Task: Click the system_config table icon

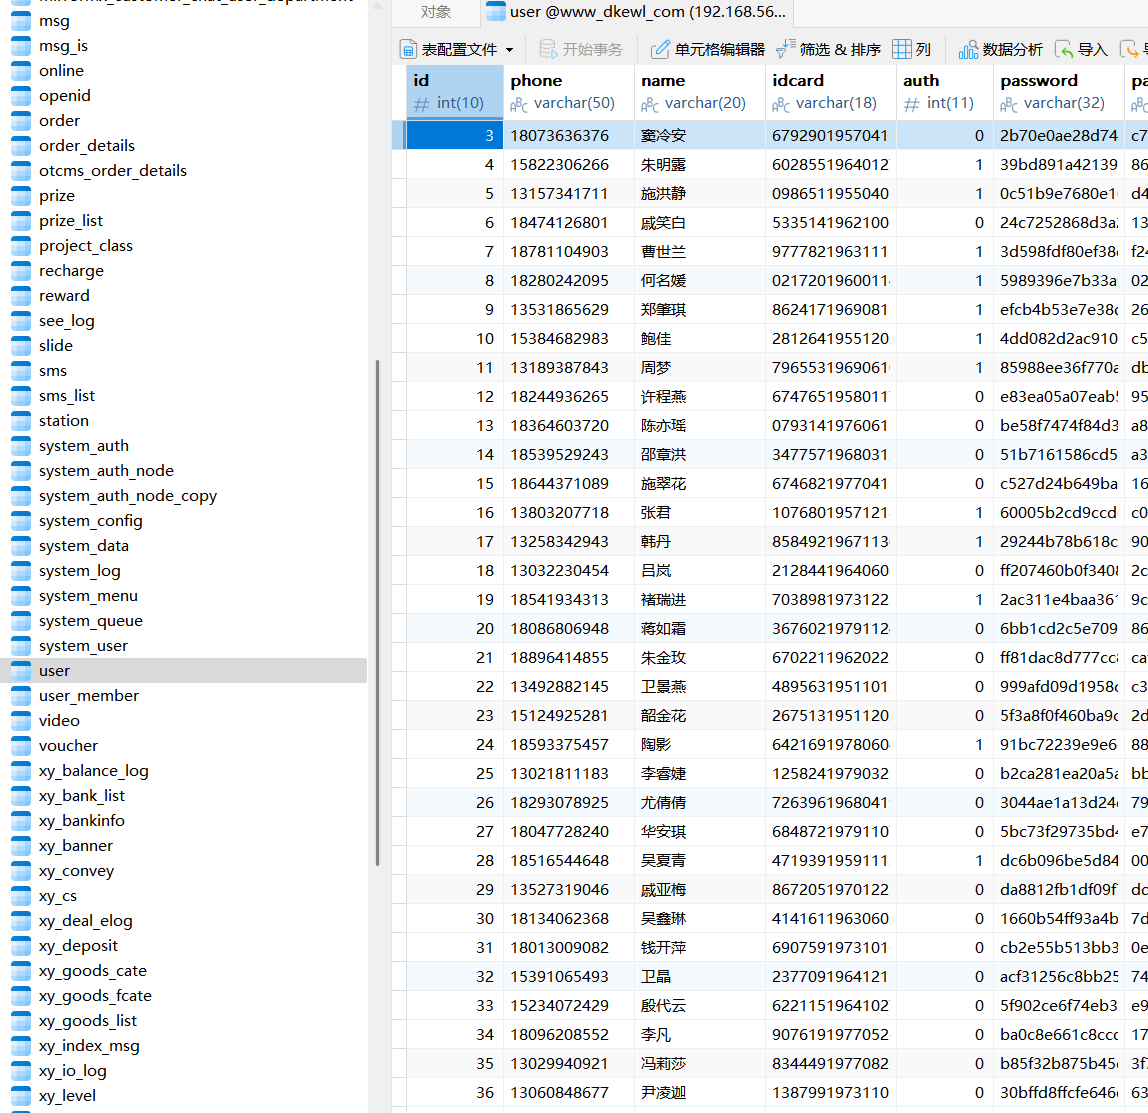Action: click(20, 520)
